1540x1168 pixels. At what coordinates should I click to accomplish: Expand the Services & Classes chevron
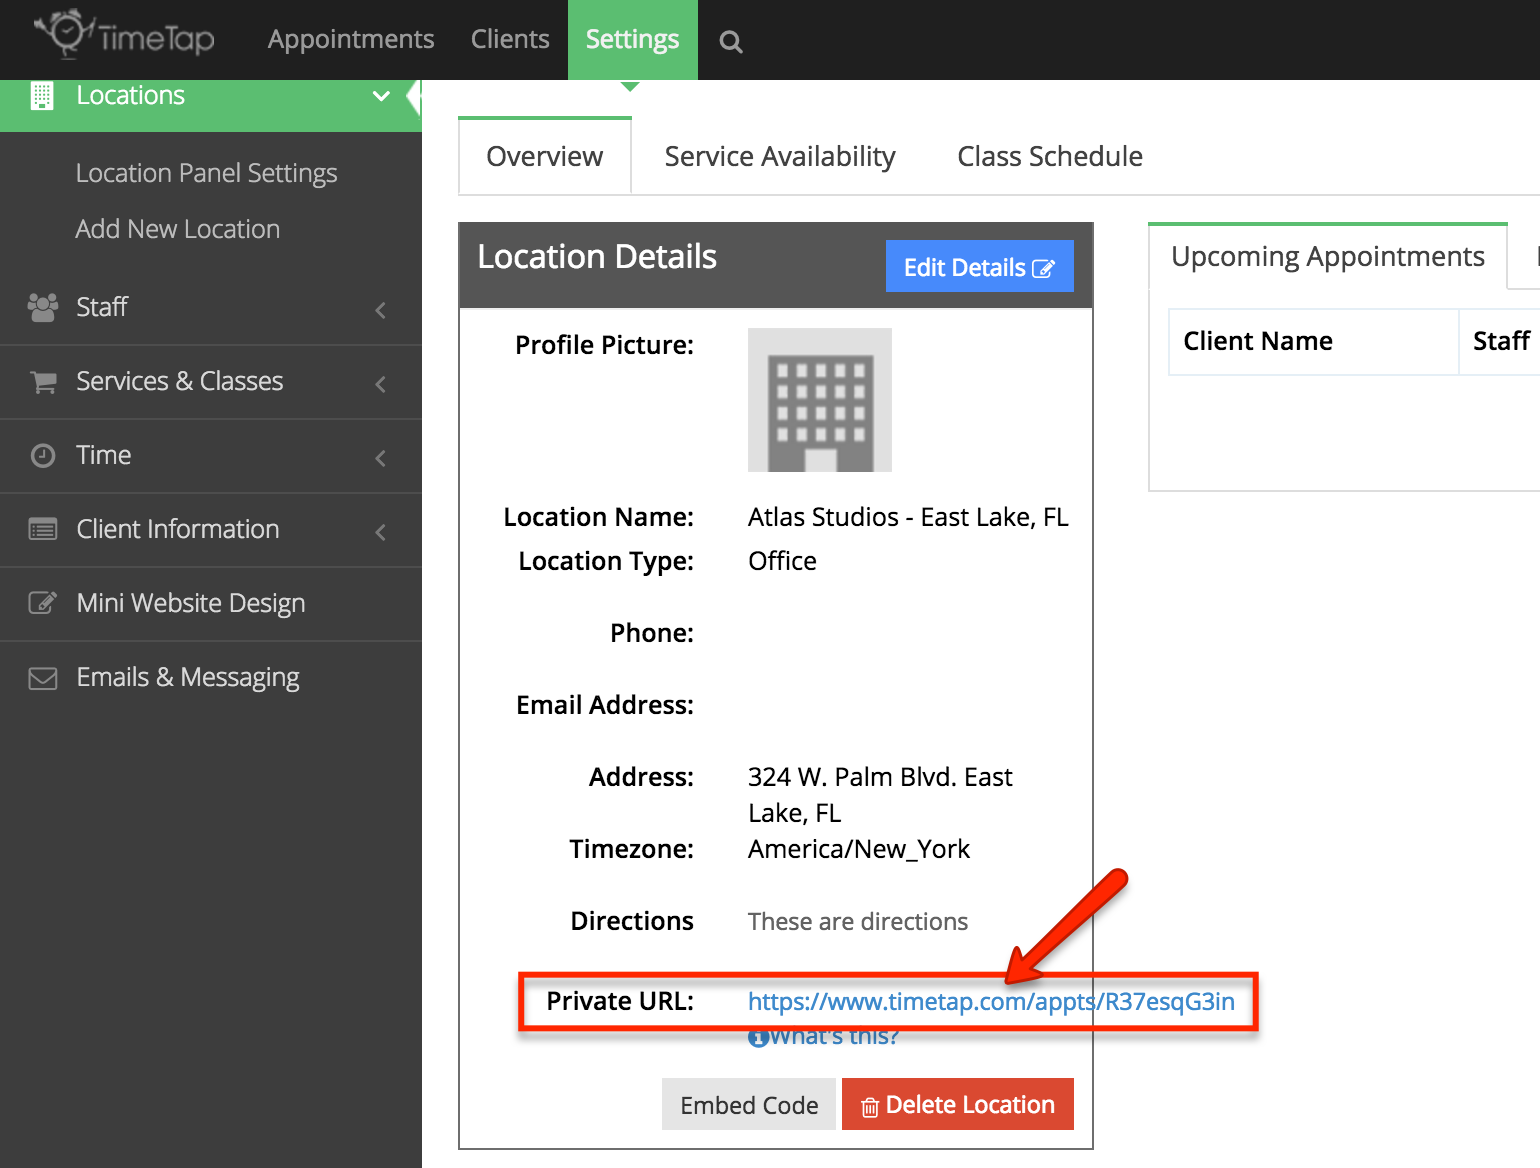(x=381, y=384)
